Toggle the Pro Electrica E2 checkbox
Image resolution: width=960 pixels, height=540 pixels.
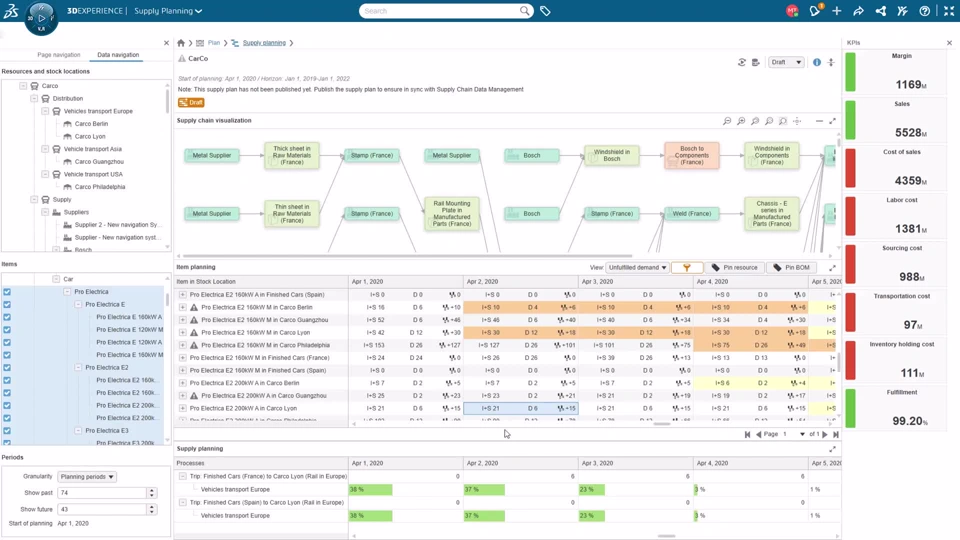[7, 367]
